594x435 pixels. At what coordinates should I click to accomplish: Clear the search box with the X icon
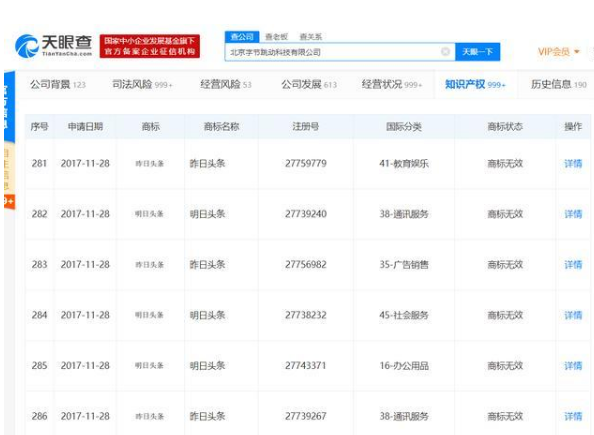pos(446,52)
